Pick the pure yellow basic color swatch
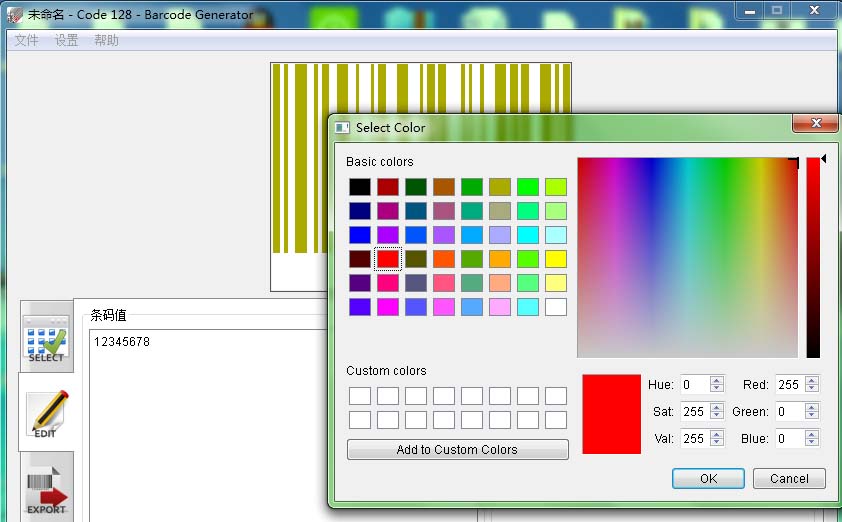 click(556, 259)
